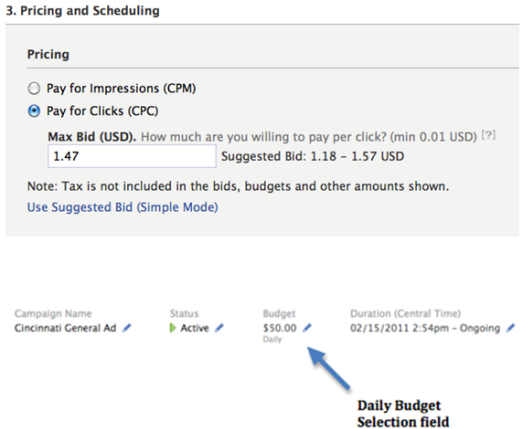Click the Pay for Clicks (CPC) label
522x429 pixels.
(x=102, y=111)
